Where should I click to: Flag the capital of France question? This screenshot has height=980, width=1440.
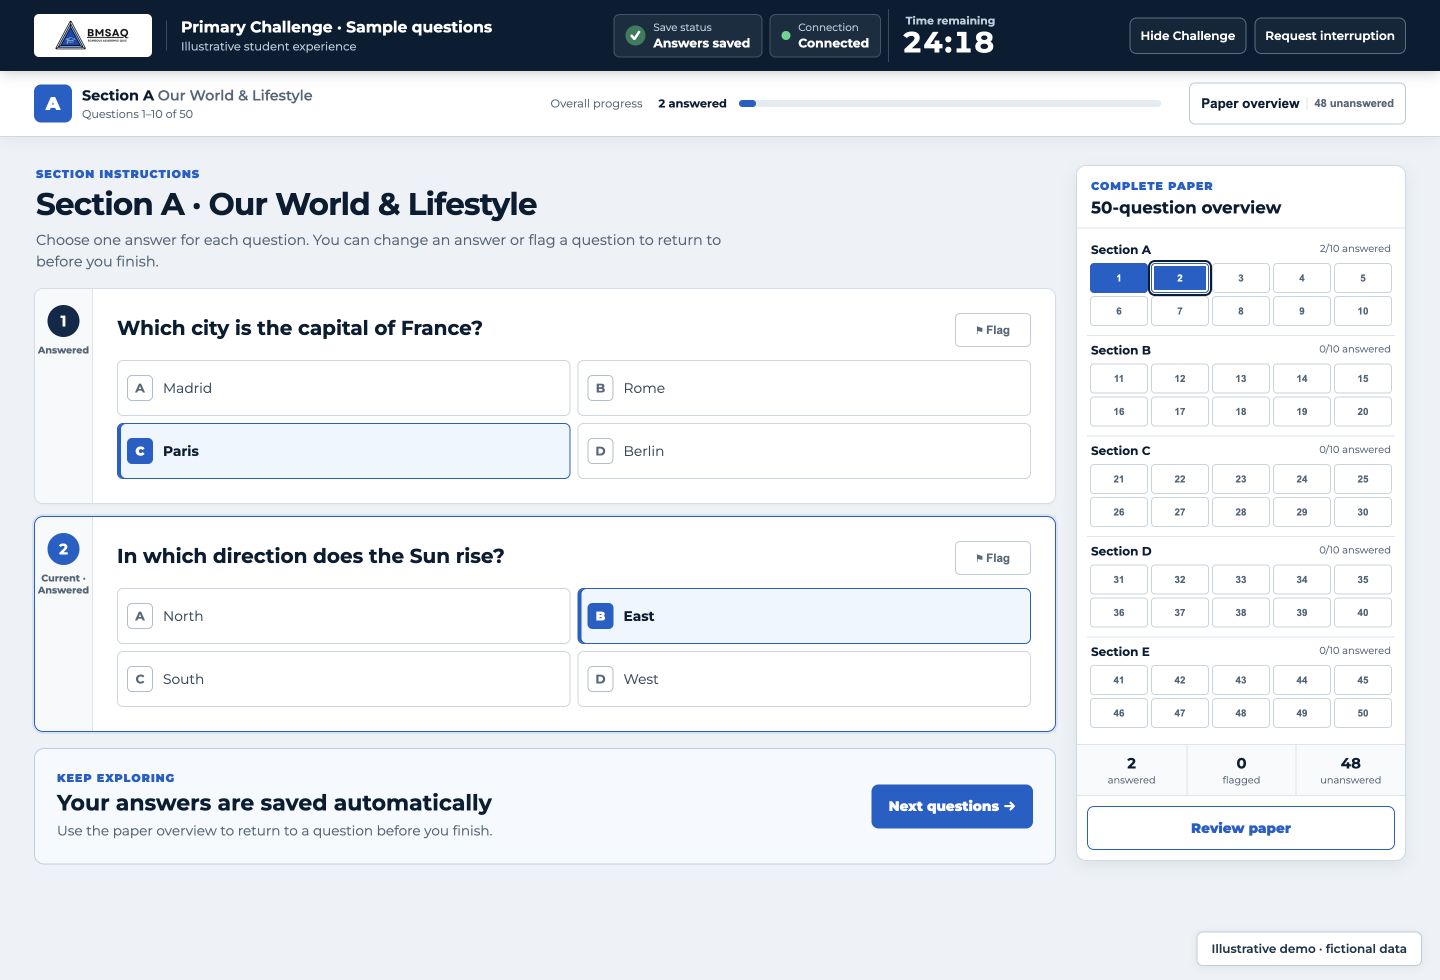993,330
